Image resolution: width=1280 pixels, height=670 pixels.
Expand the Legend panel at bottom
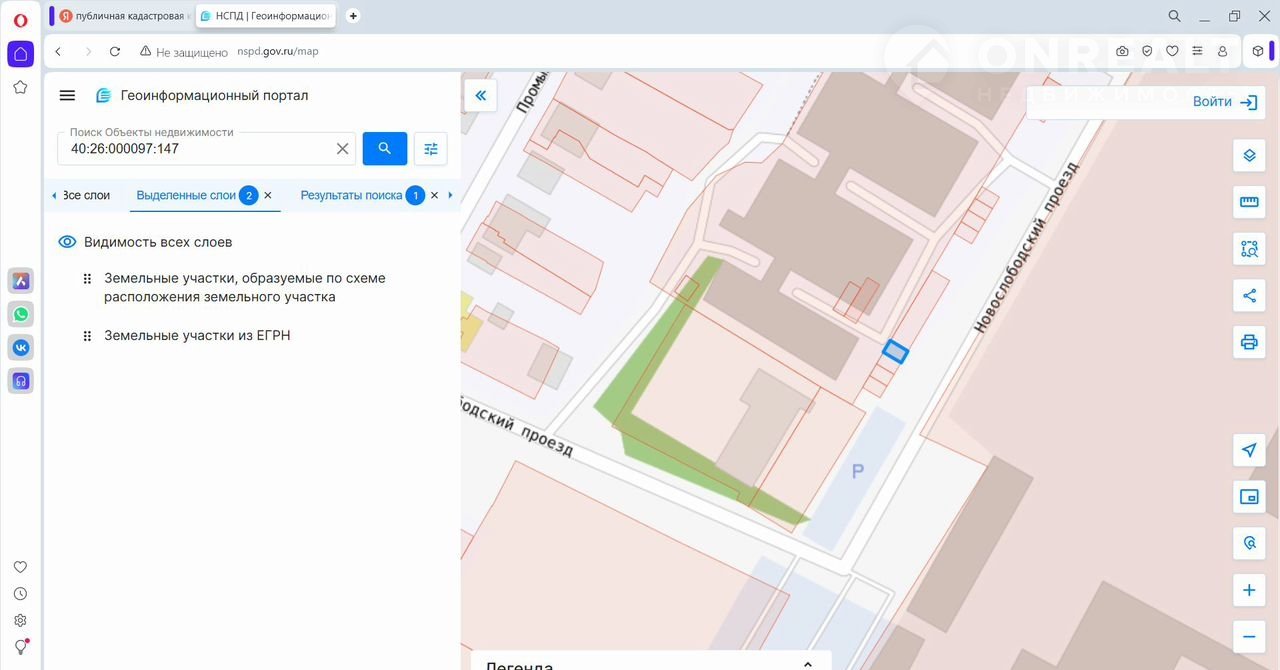[808, 663]
